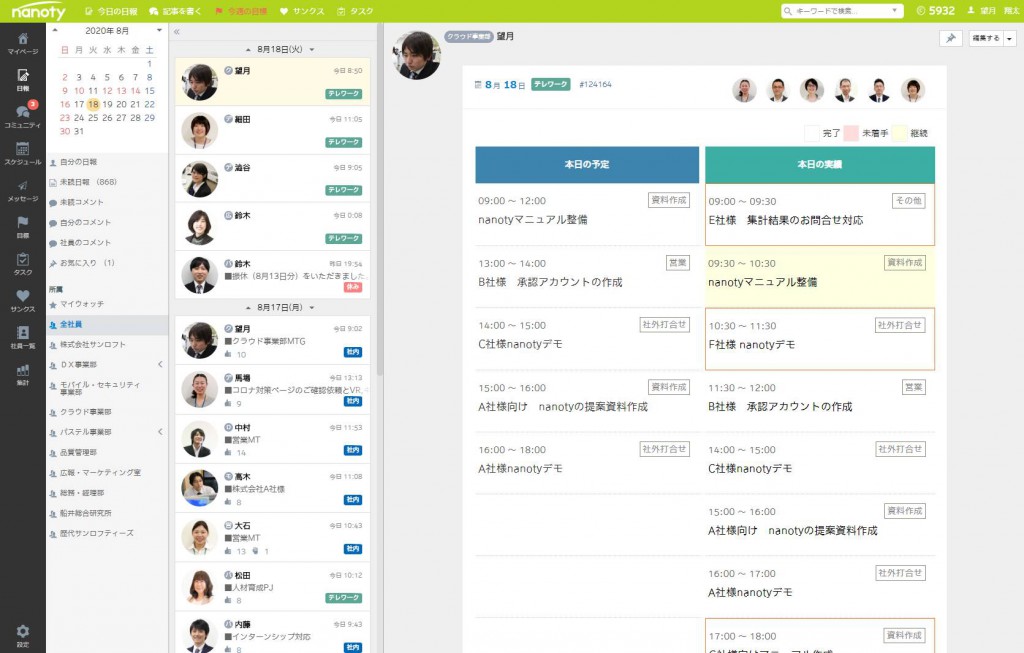Open 渋谷's report from 9:05
Viewport: 1024px width, 653px height.
(272, 178)
